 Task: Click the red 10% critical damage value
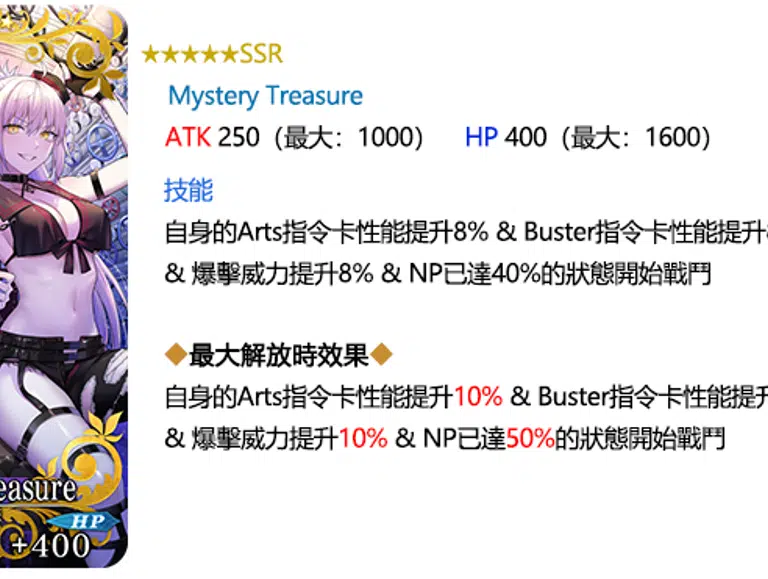pos(363,438)
